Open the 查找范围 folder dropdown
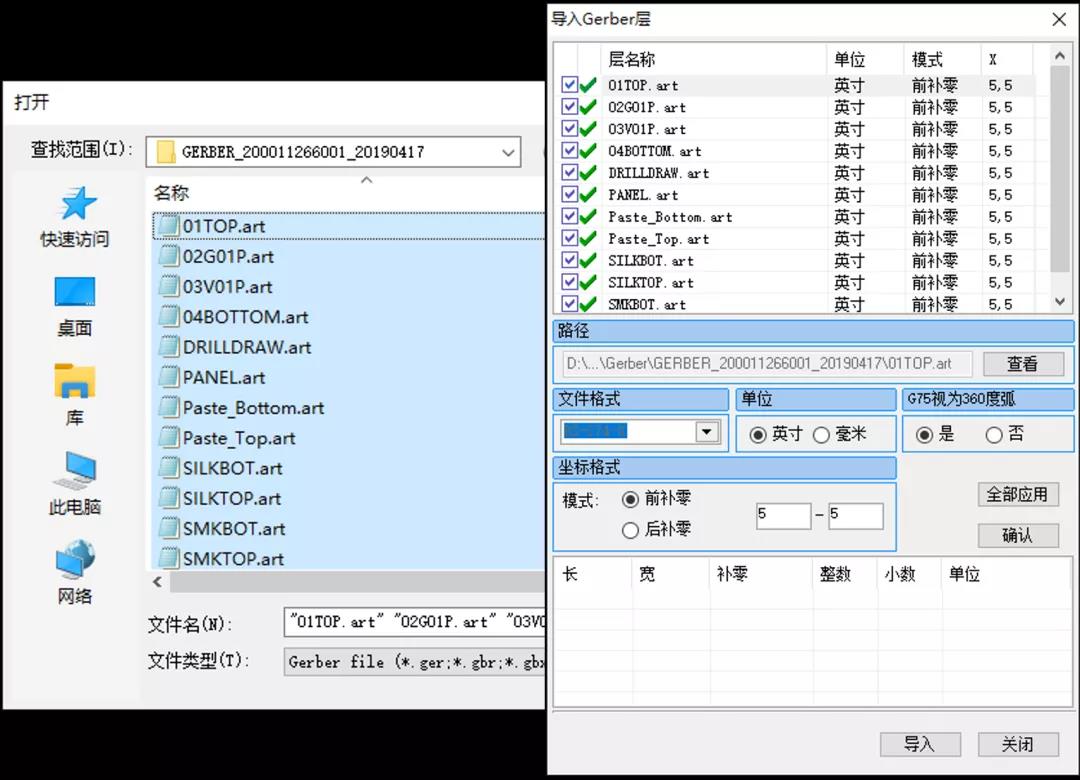Image resolution: width=1080 pixels, height=780 pixels. click(509, 151)
